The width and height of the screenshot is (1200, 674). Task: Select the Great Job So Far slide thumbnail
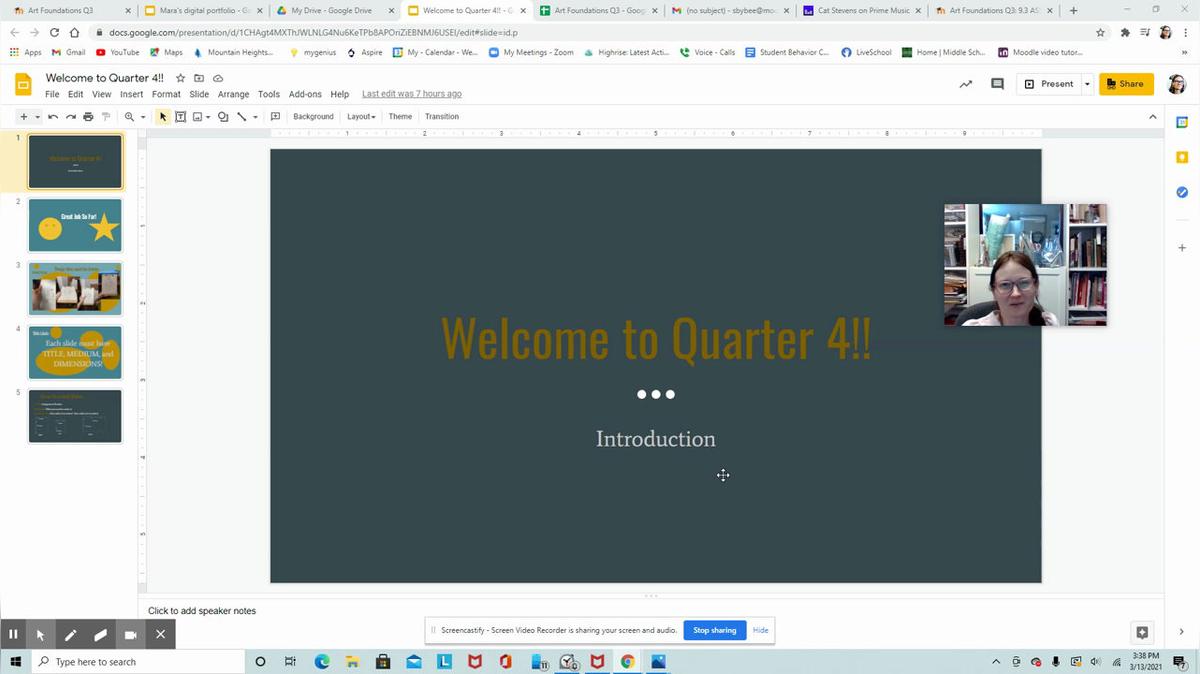coord(75,225)
